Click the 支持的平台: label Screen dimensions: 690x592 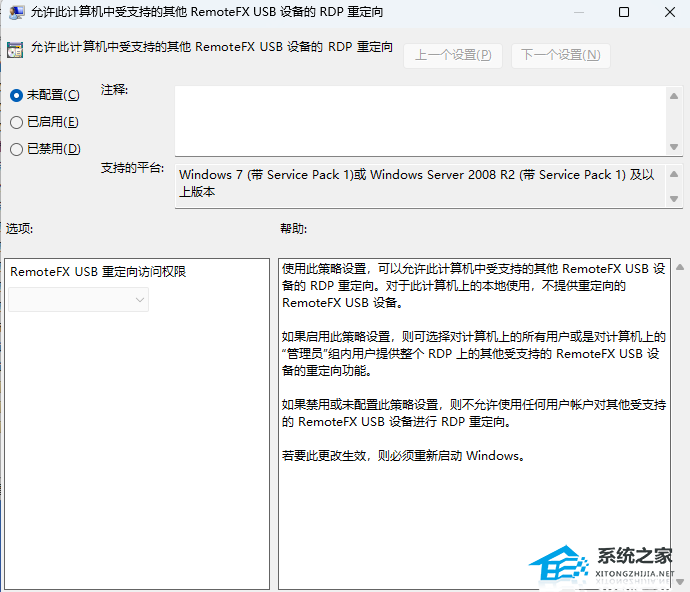(132, 168)
